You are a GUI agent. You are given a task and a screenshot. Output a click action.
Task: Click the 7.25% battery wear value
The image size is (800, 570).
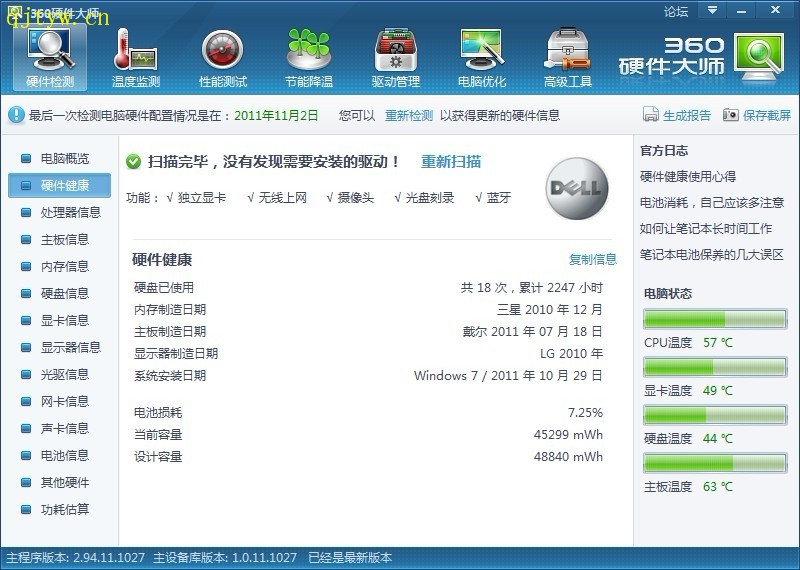pyautogui.click(x=585, y=412)
